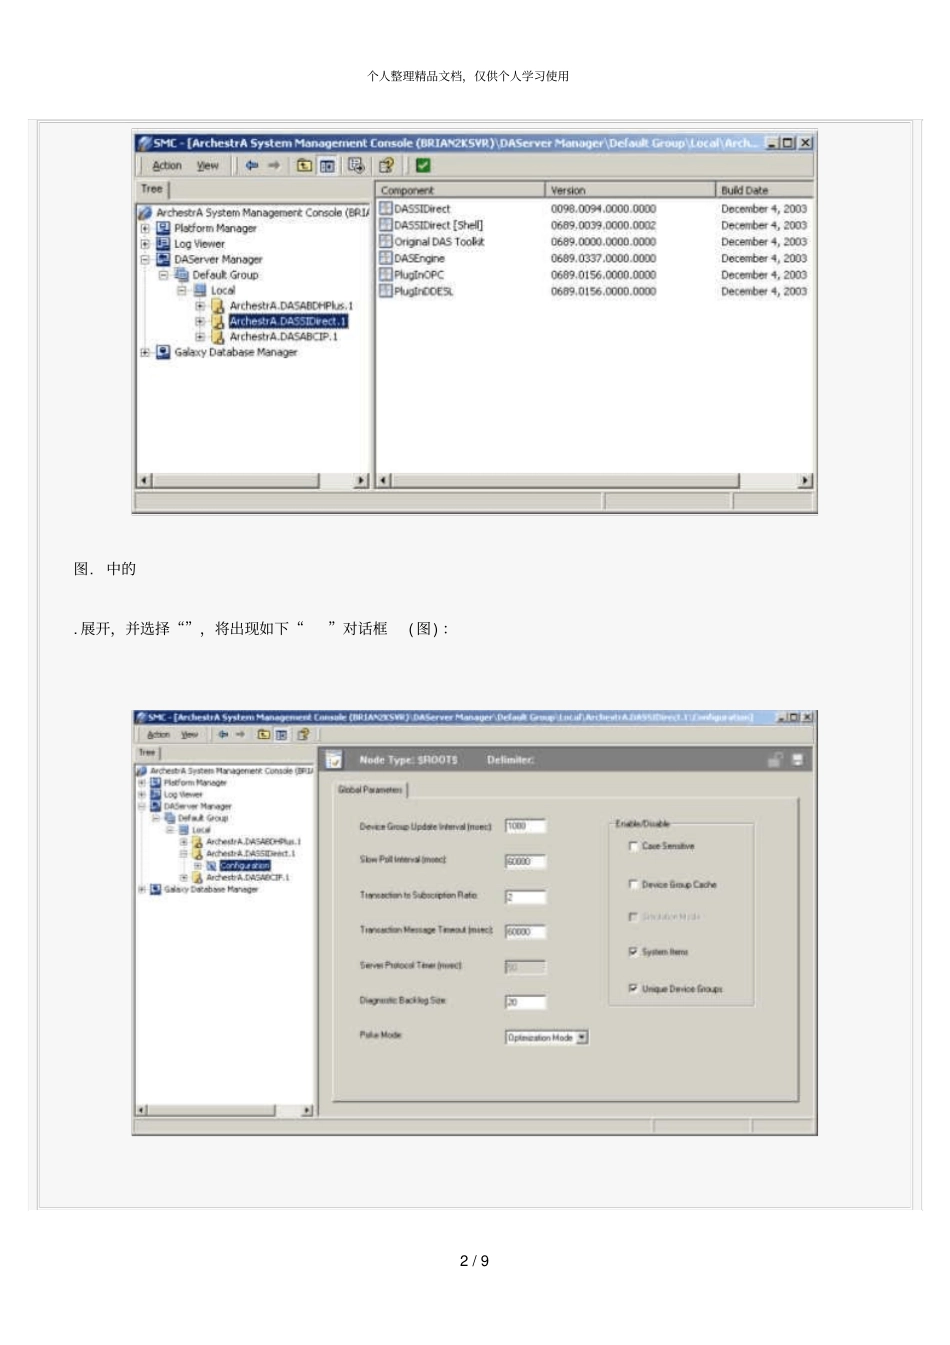The width and height of the screenshot is (950, 1345).
Task: Expand the highlighted ArchestrA.DASSIDirect.1 tree node
Action: [x=200, y=321]
